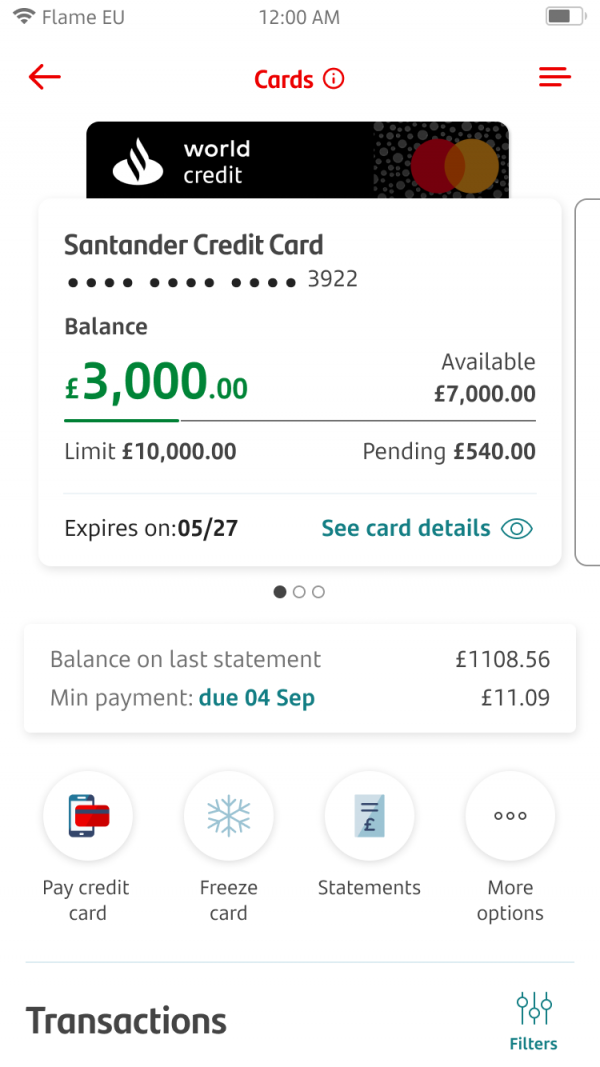Image resolution: width=600 pixels, height=1067 pixels.
Task: Tap the min payment due 04 Sep link
Action: tap(256, 698)
